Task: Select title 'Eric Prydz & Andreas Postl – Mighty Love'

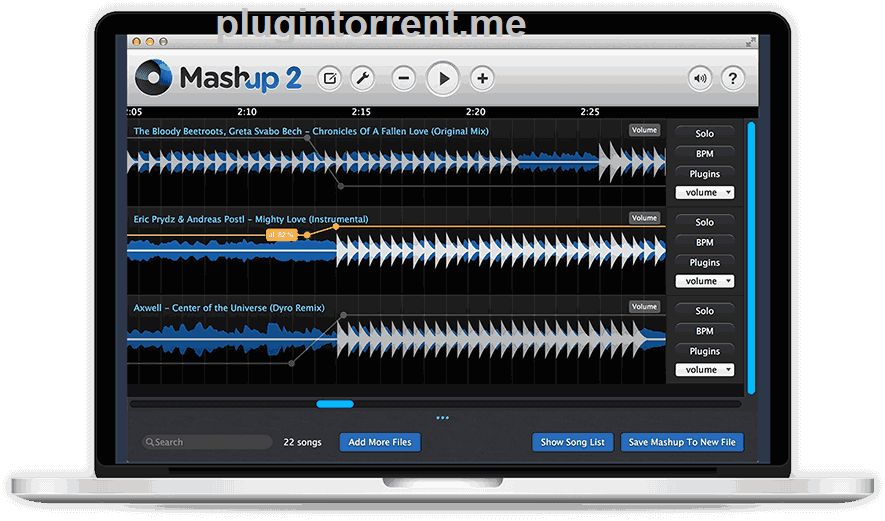Action: point(218,219)
